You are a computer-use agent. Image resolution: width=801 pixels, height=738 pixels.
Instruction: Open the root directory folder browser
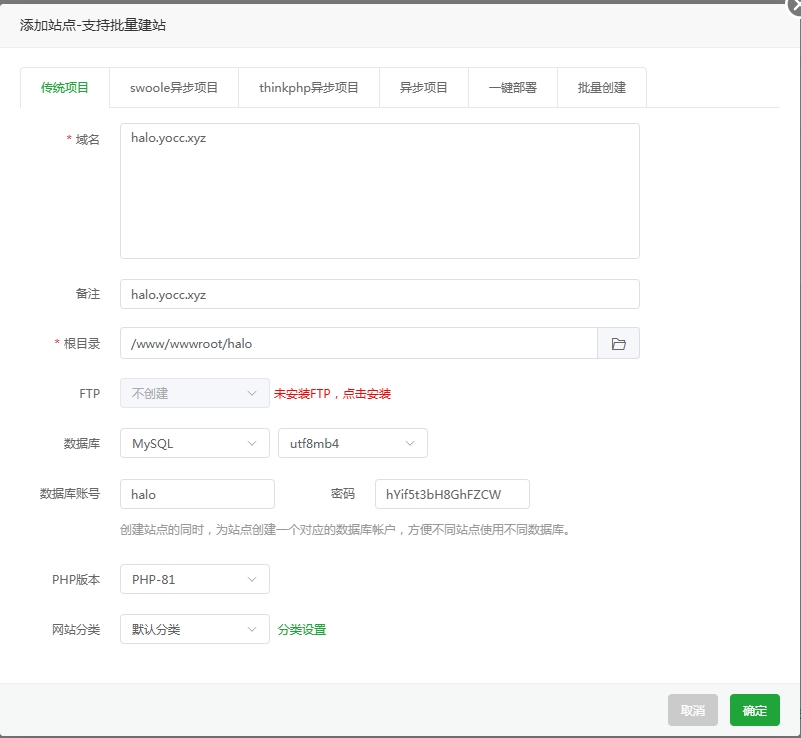[x=619, y=343]
